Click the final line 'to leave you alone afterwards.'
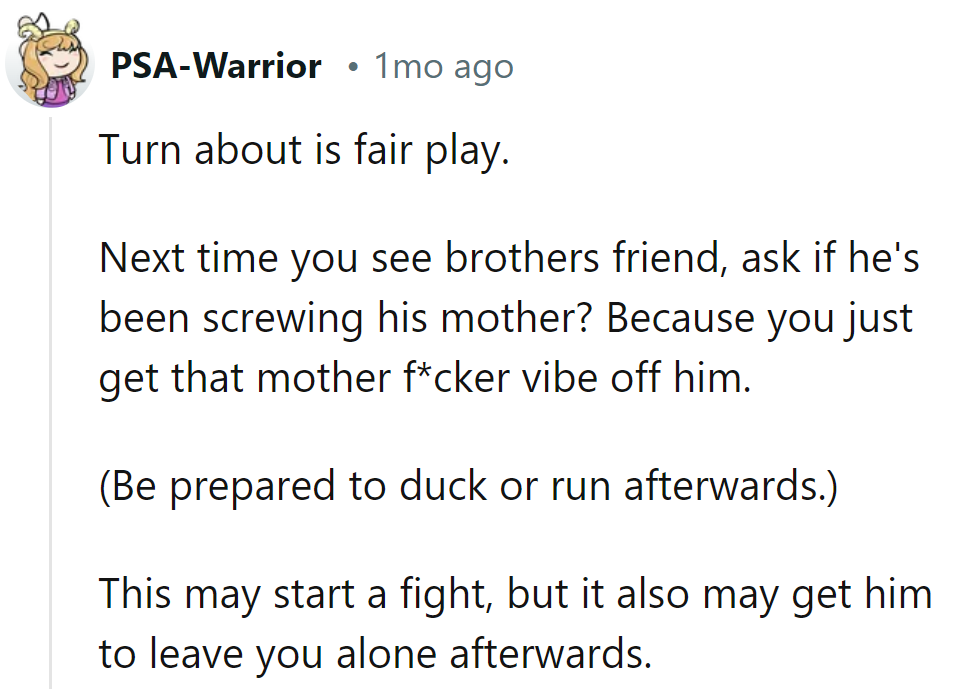This screenshot has height=689, width=959. click(x=376, y=654)
